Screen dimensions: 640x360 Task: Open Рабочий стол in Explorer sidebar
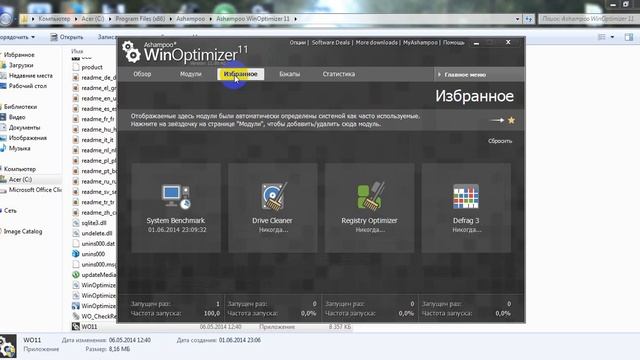(27, 86)
